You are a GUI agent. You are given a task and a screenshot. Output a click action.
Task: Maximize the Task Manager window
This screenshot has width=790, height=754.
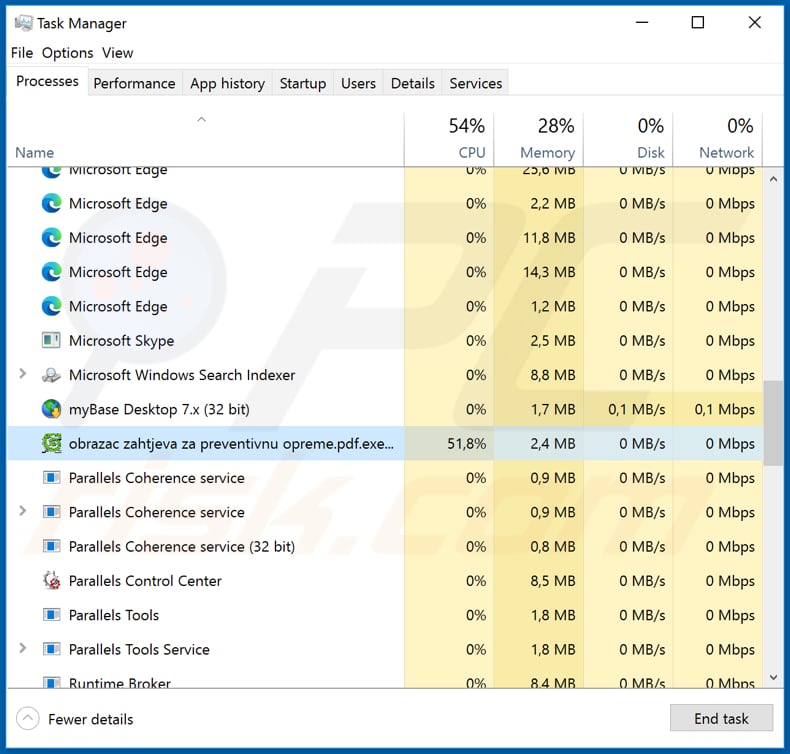(697, 22)
